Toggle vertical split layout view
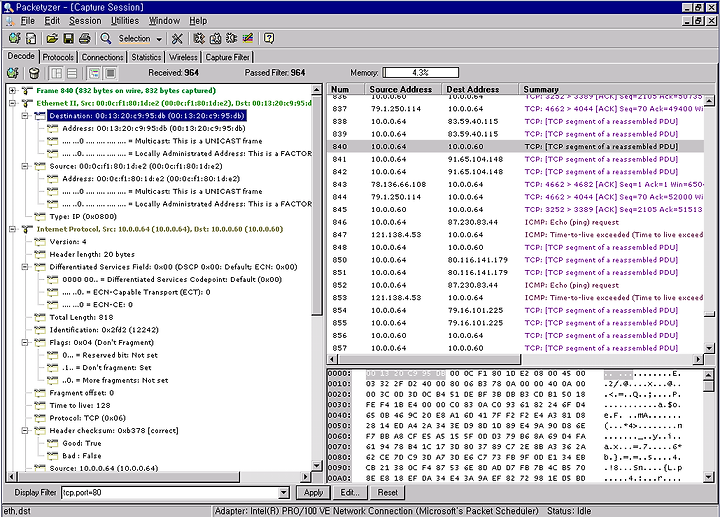The image size is (720, 517). (x=56, y=73)
